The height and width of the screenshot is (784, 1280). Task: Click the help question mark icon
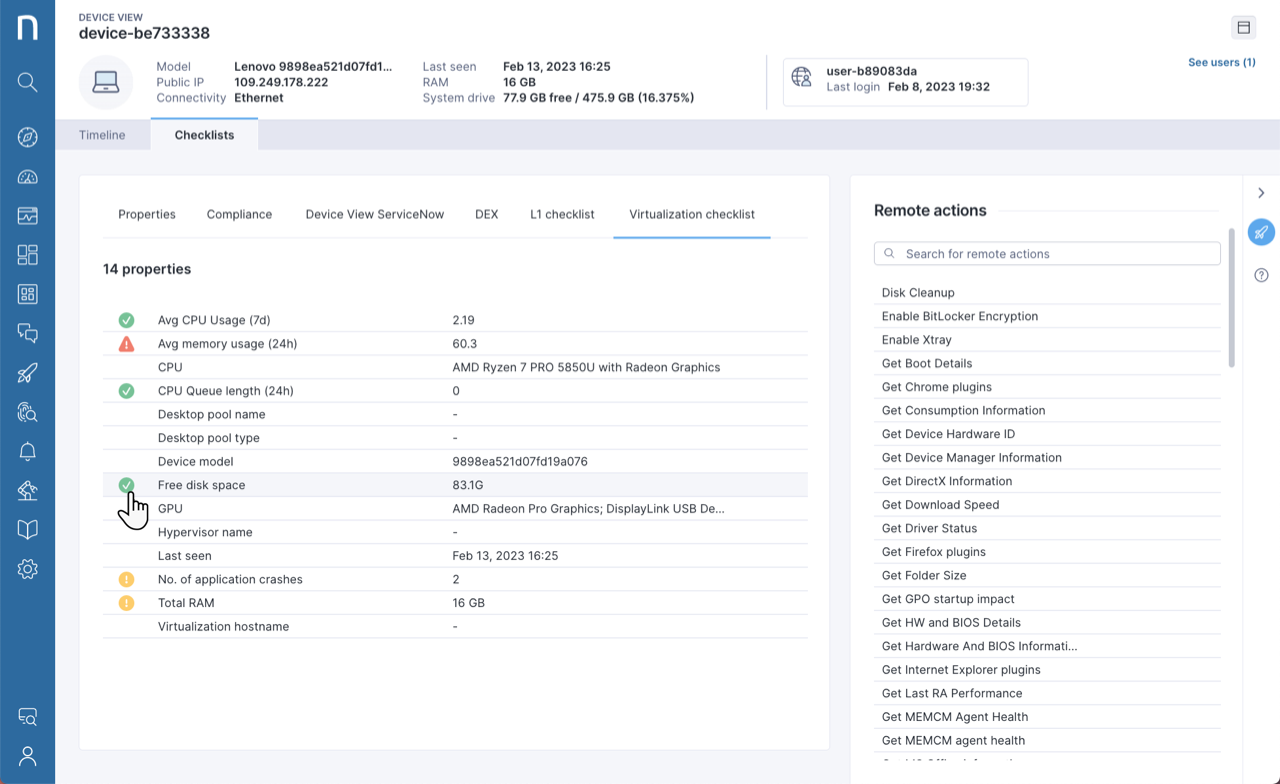point(1261,275)
